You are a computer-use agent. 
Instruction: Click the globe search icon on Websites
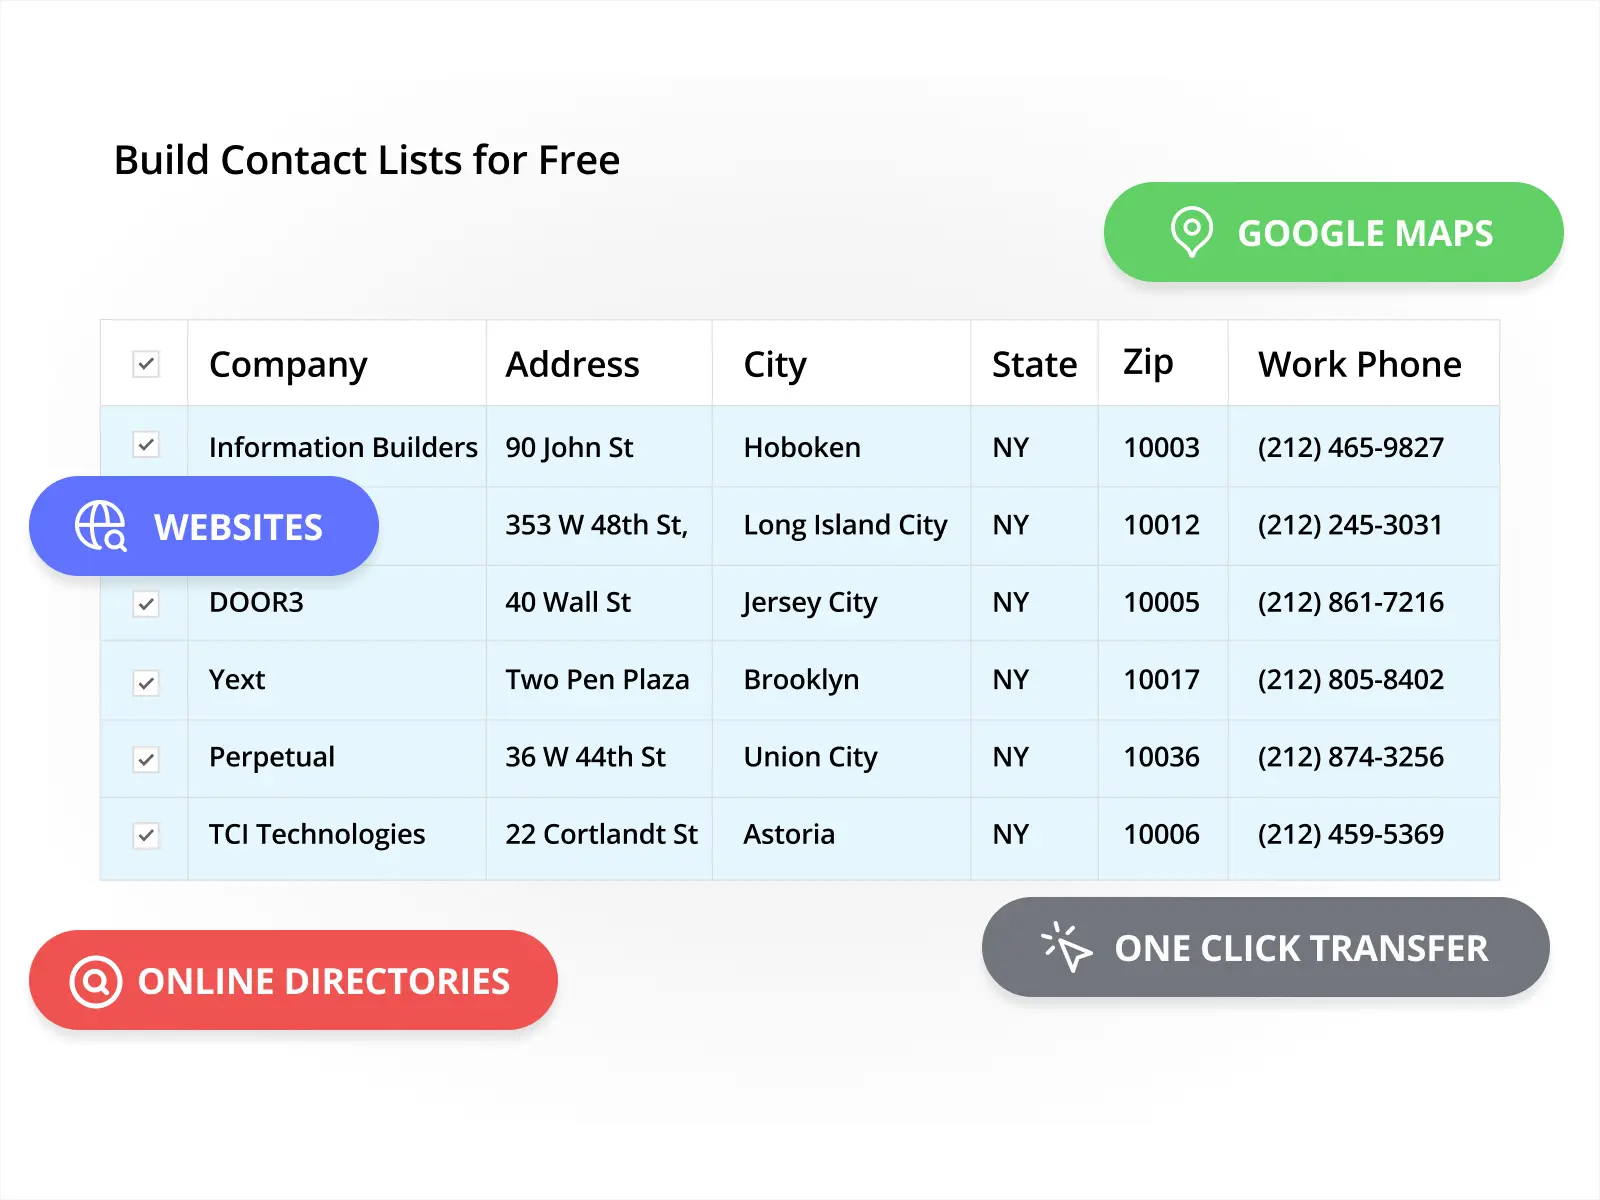click(x=101, y=526)
